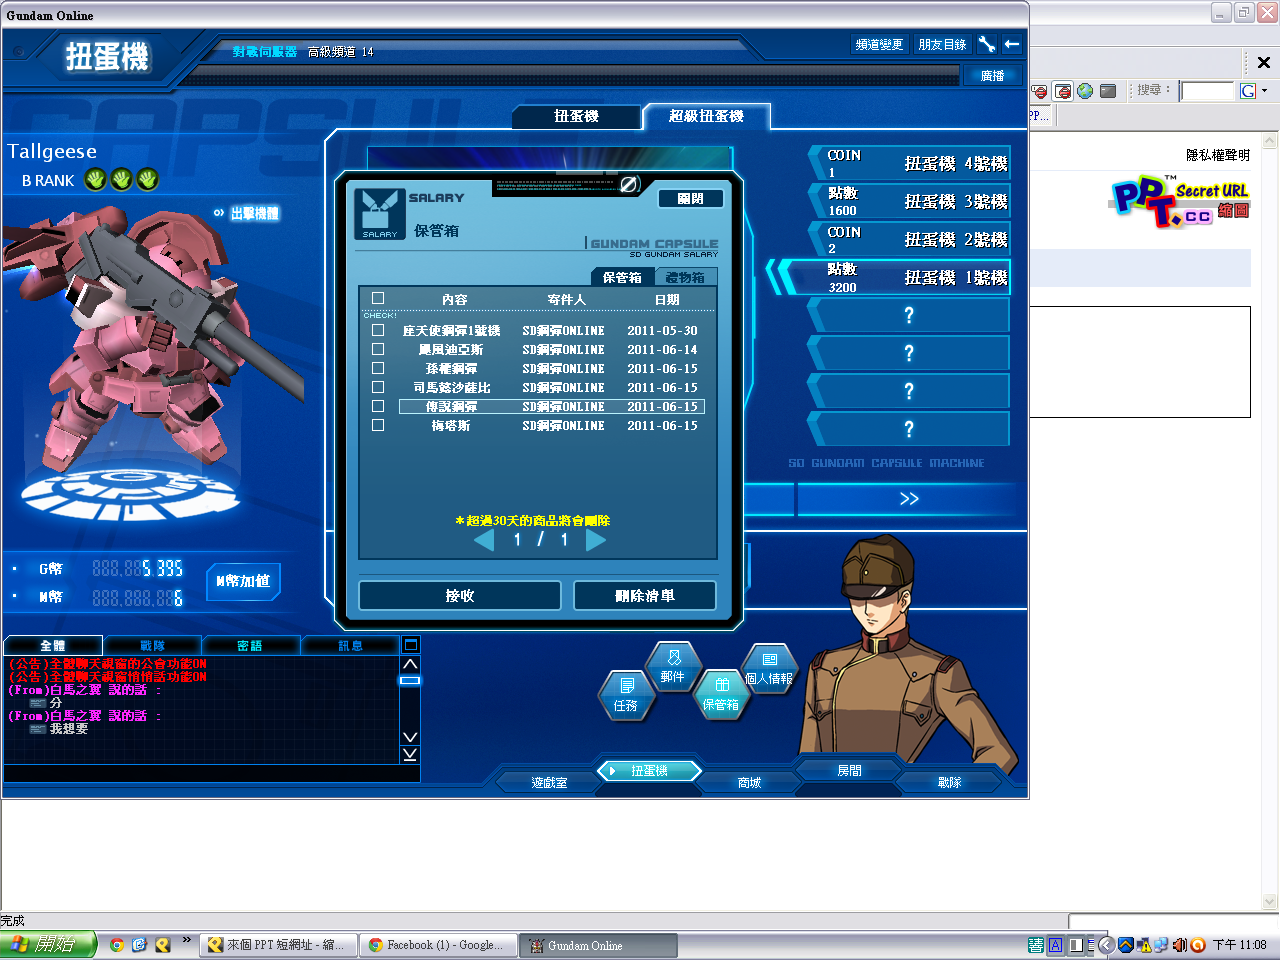
Task: Select the 保管箱 tab in dialog
Action: click(x=622, y=278)
